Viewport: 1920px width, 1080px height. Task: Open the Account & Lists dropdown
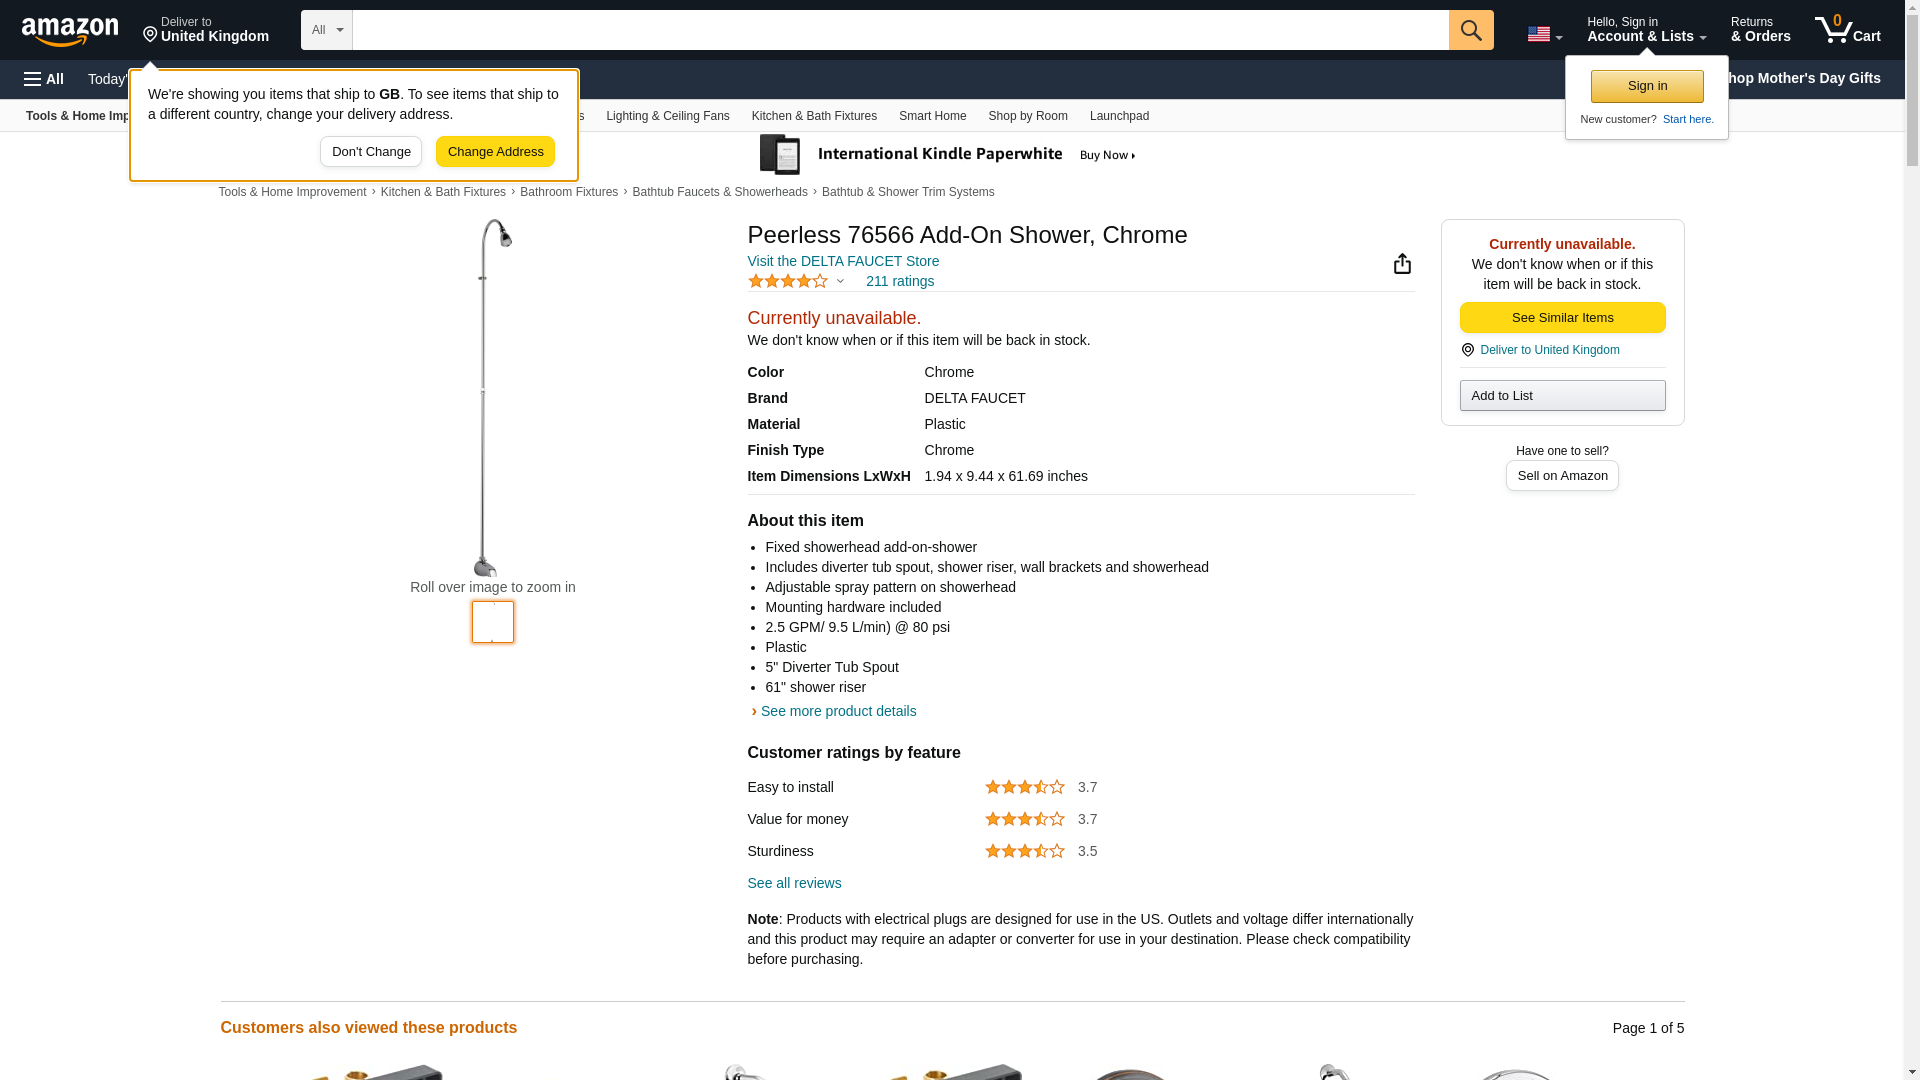pos(1646,30)
